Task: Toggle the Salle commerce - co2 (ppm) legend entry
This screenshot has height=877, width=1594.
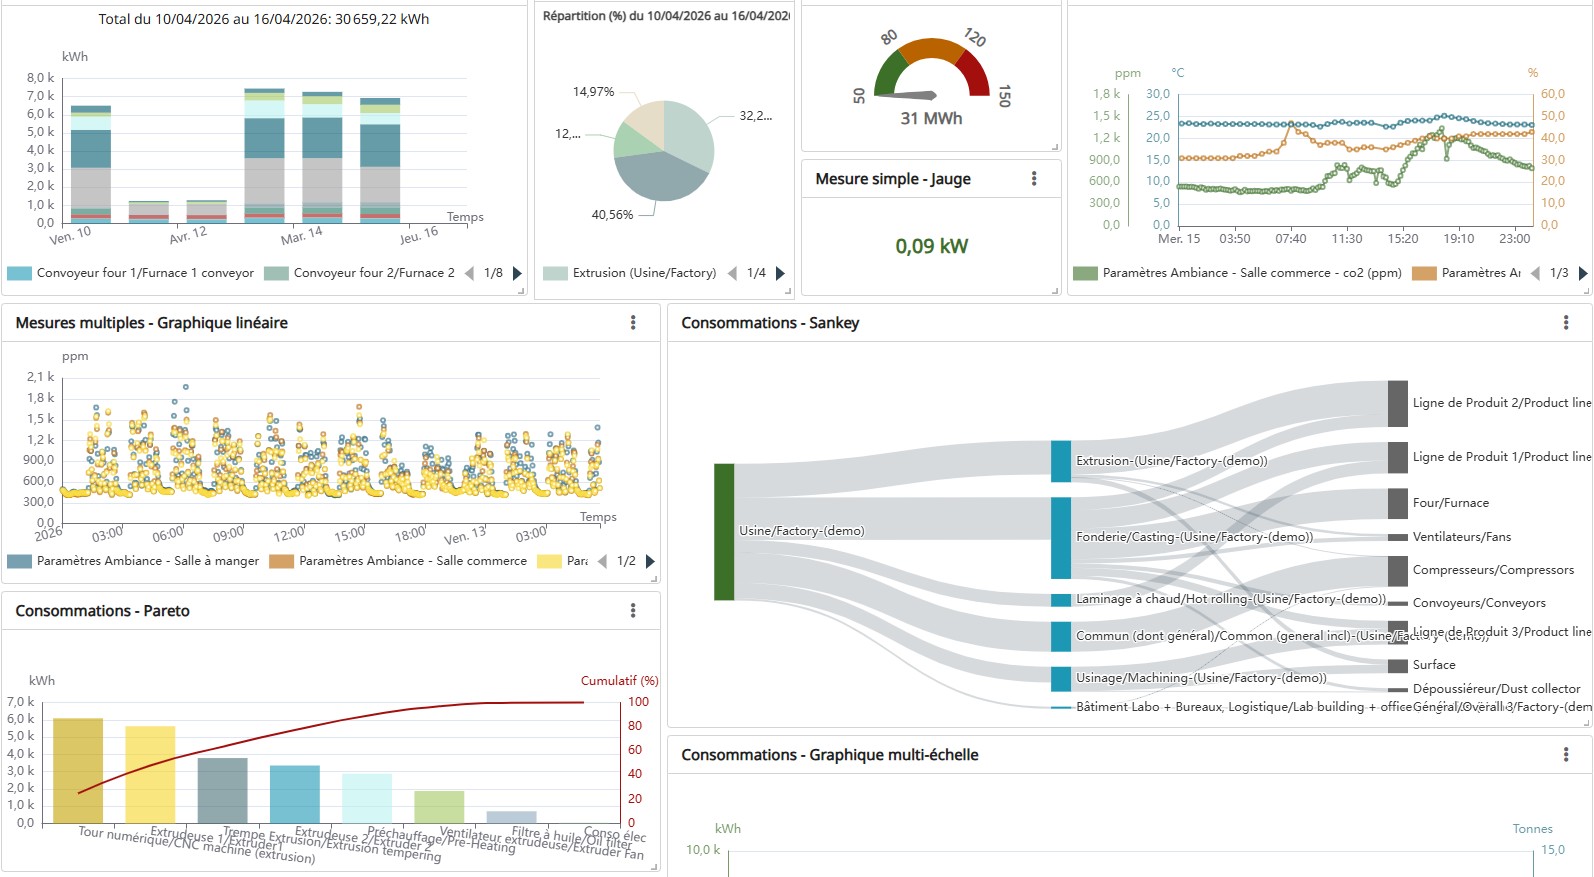Action: [x=1237, y=273]
